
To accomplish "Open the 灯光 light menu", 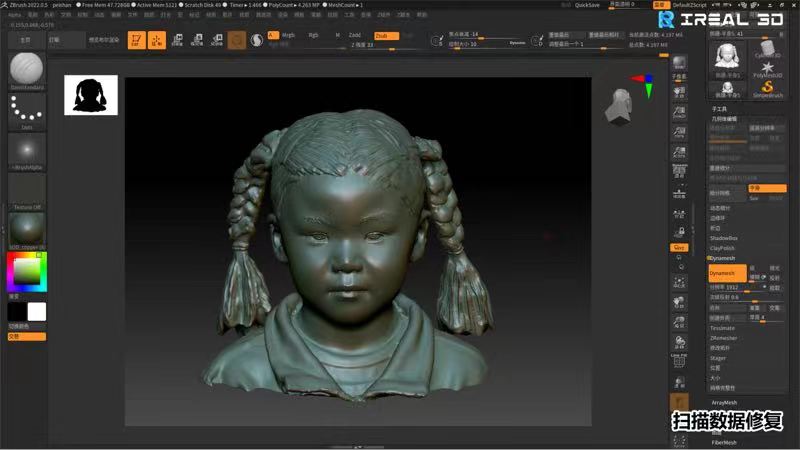I will click(165, 15).
